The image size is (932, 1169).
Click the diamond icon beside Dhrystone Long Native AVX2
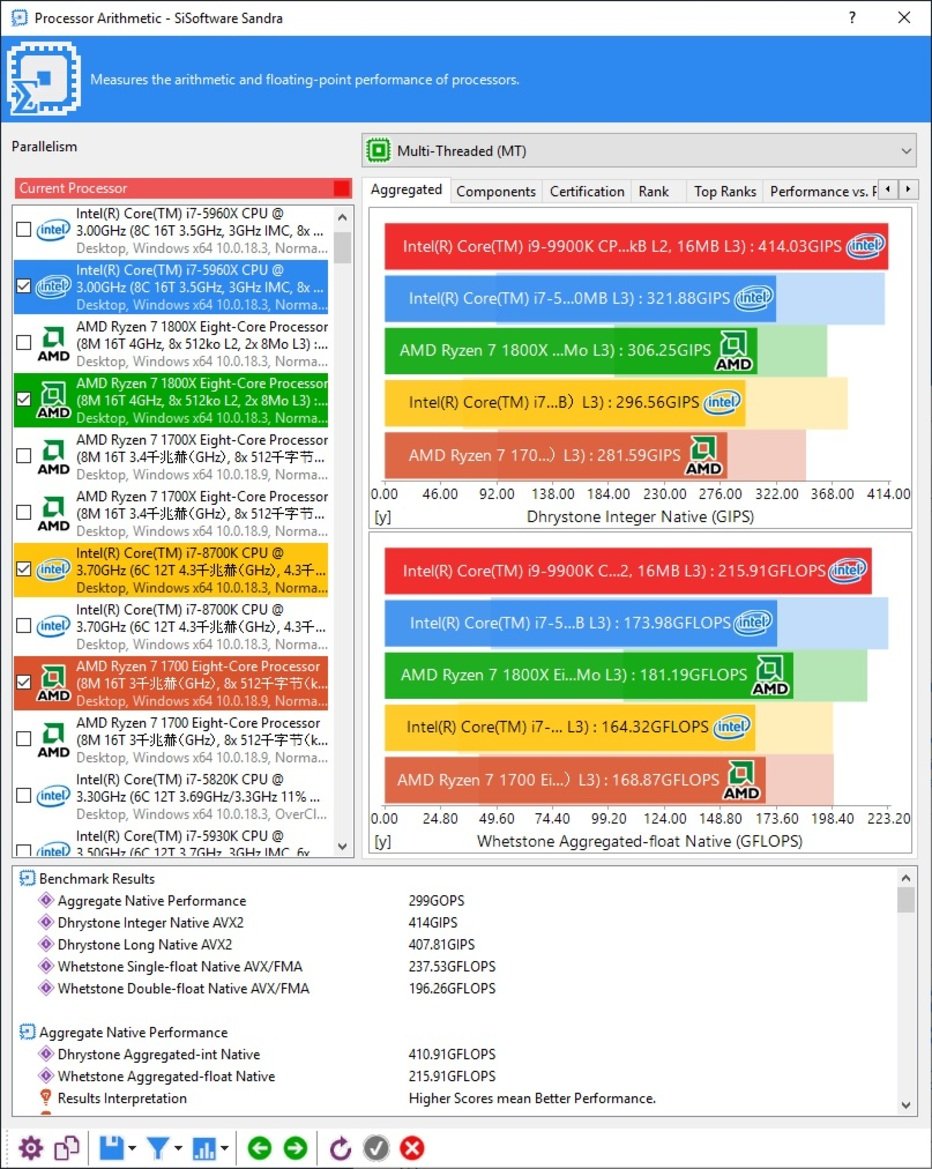click(x=46, y=944)
